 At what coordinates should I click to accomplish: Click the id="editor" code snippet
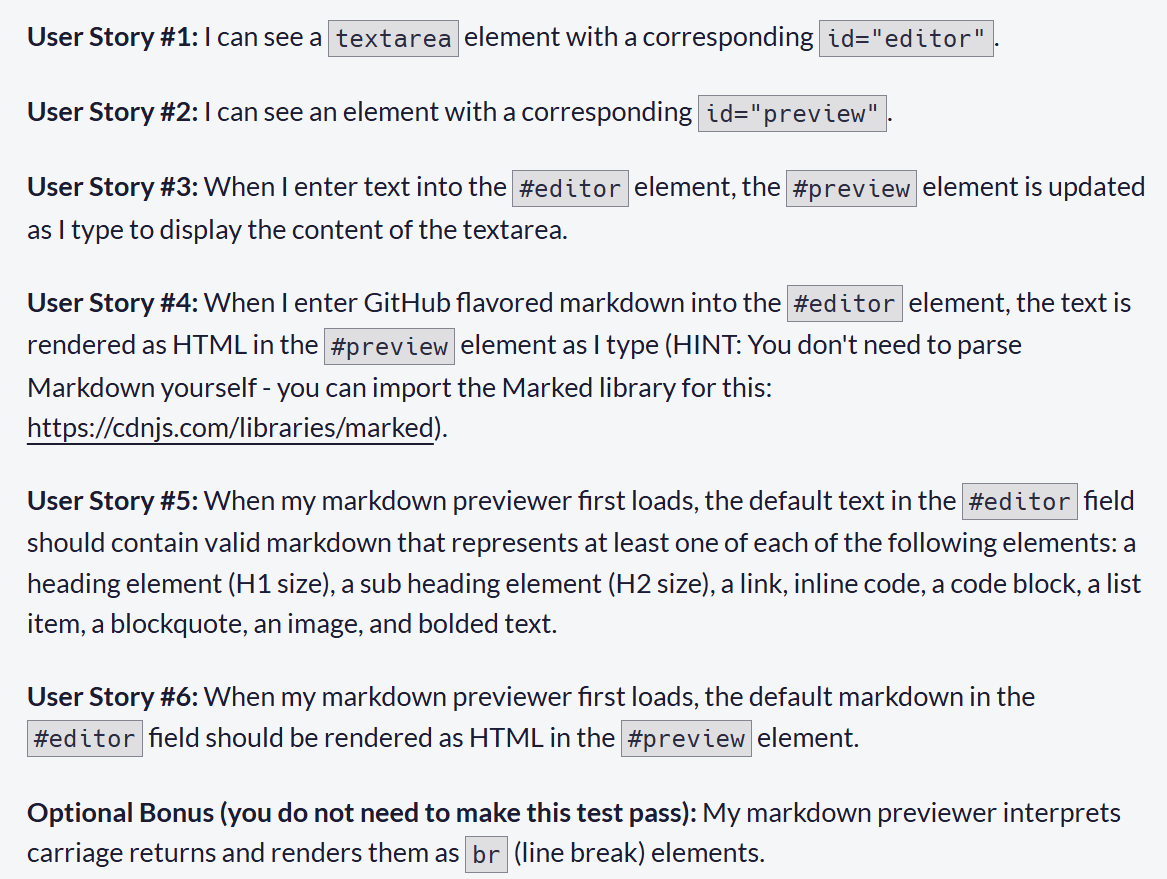[905, 39]
